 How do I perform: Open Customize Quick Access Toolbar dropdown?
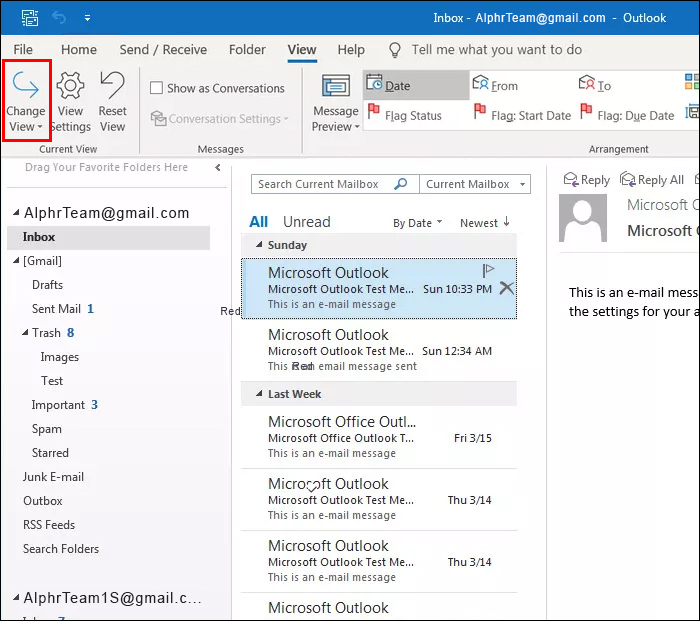coord(88,18)
